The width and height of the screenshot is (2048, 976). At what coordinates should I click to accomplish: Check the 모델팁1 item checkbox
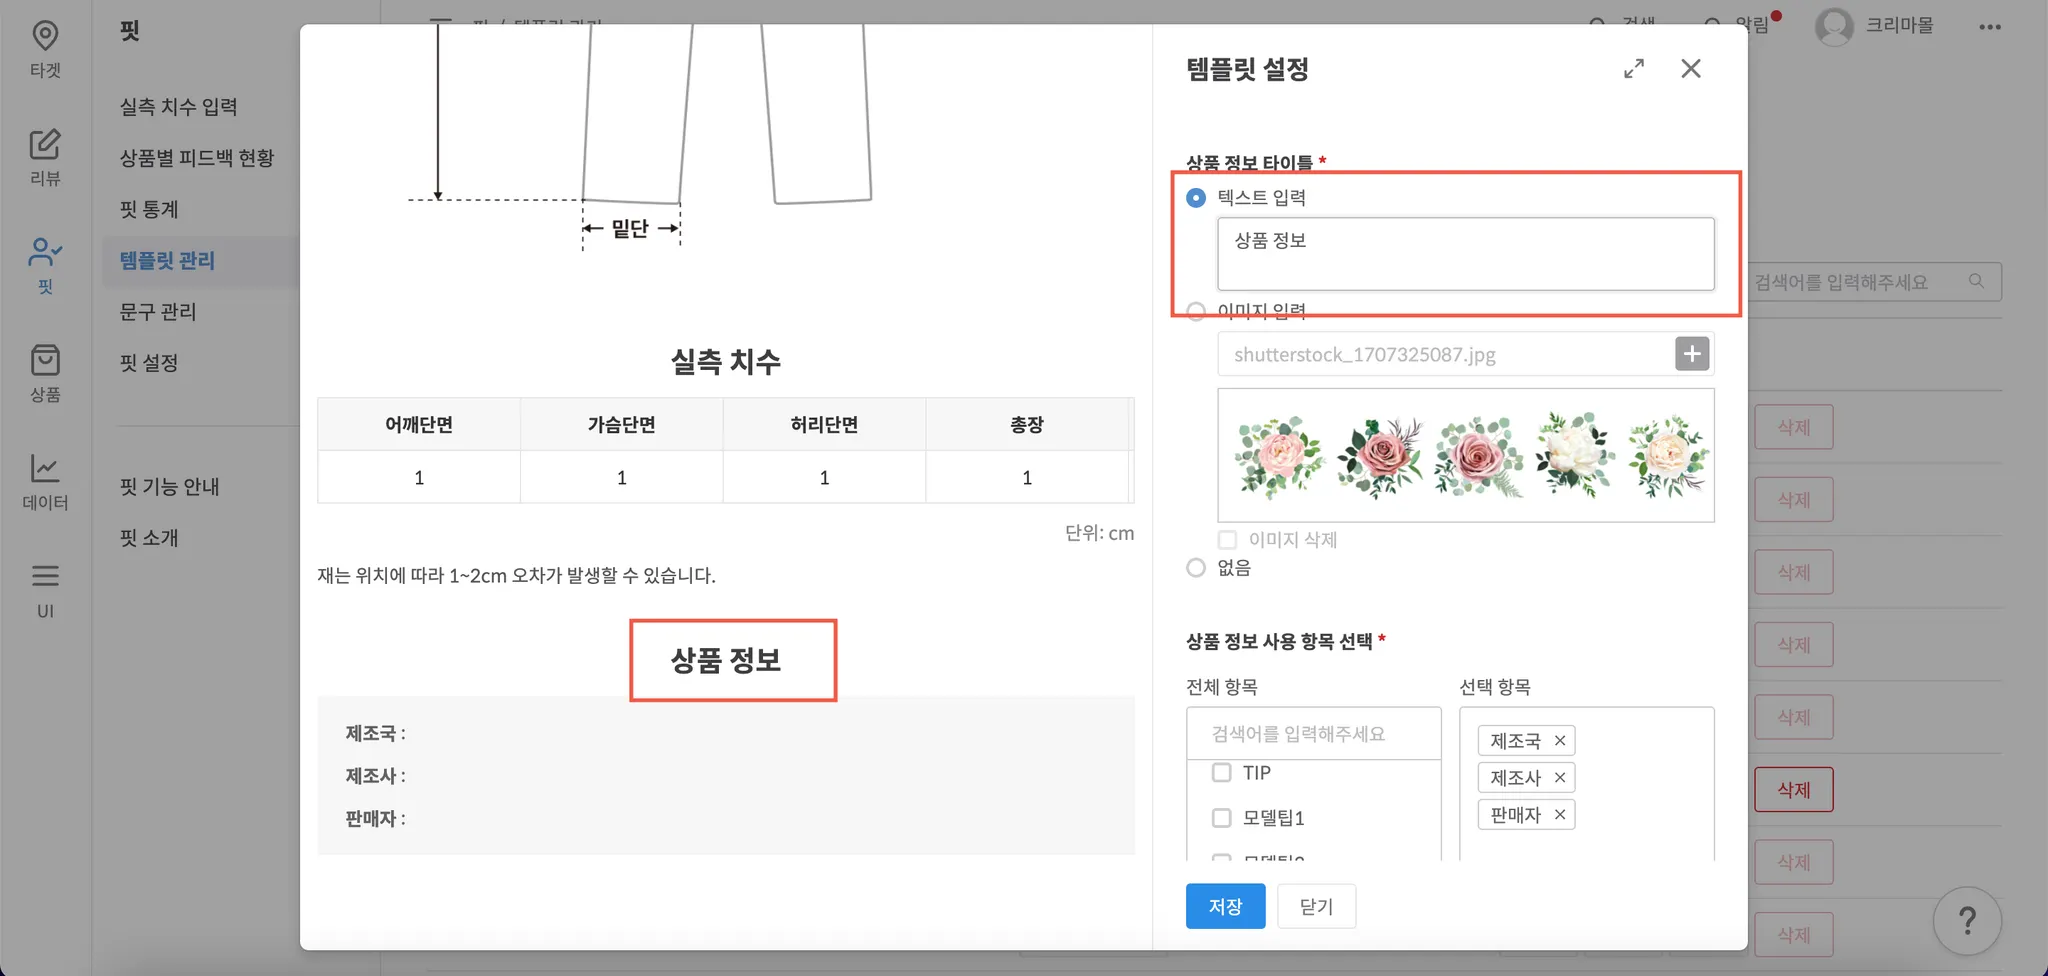pos(1222,818)
